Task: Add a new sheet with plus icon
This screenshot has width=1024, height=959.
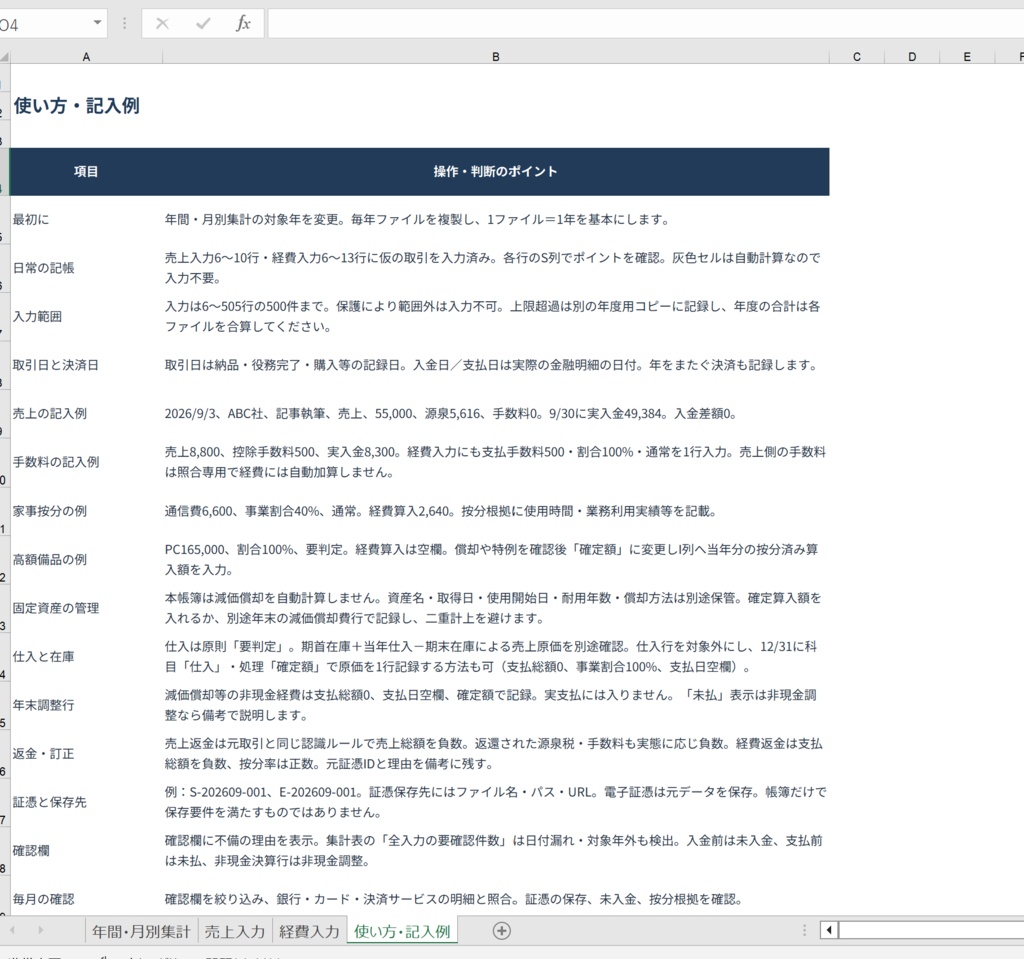Action: [502, 931]
